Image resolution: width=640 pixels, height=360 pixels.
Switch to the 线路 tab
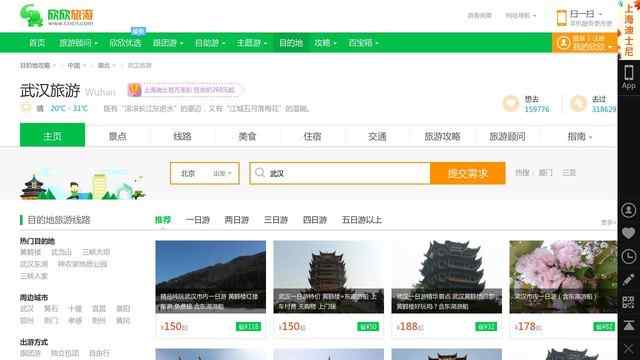(182, 136)
